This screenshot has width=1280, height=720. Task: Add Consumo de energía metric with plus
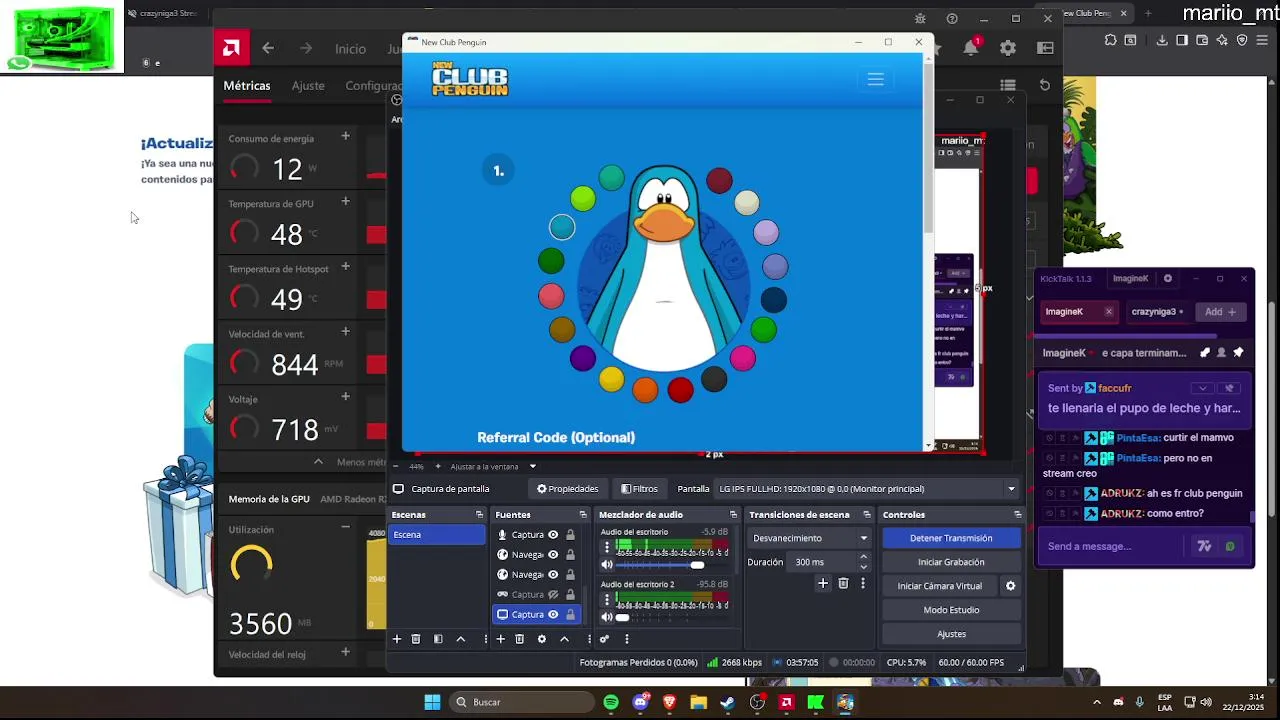click(345, 136)
